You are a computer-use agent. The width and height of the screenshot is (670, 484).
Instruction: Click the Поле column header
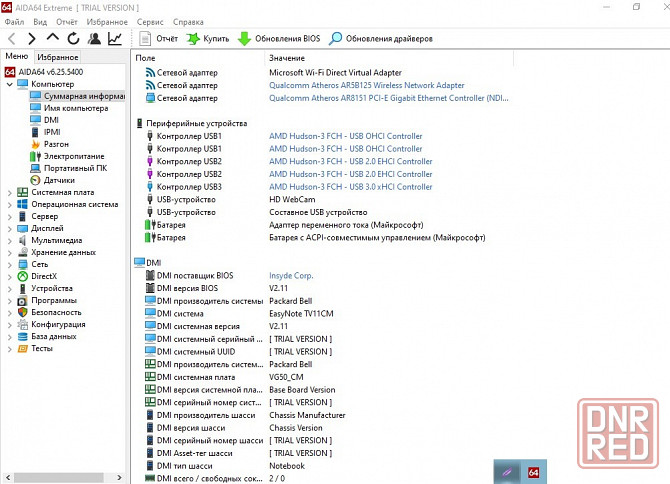tap(146, 58)
